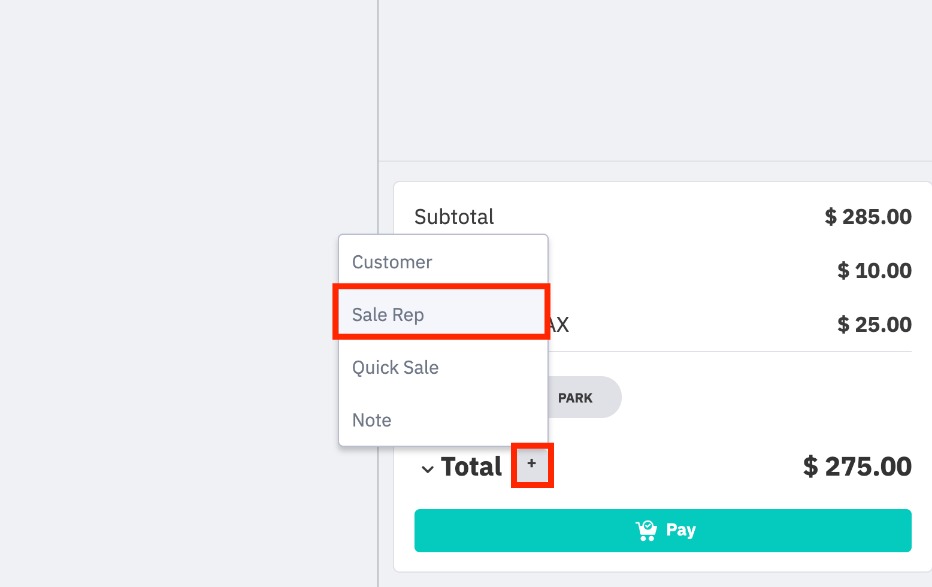Click the $ 25.00 tax amount

pos(874,325)
